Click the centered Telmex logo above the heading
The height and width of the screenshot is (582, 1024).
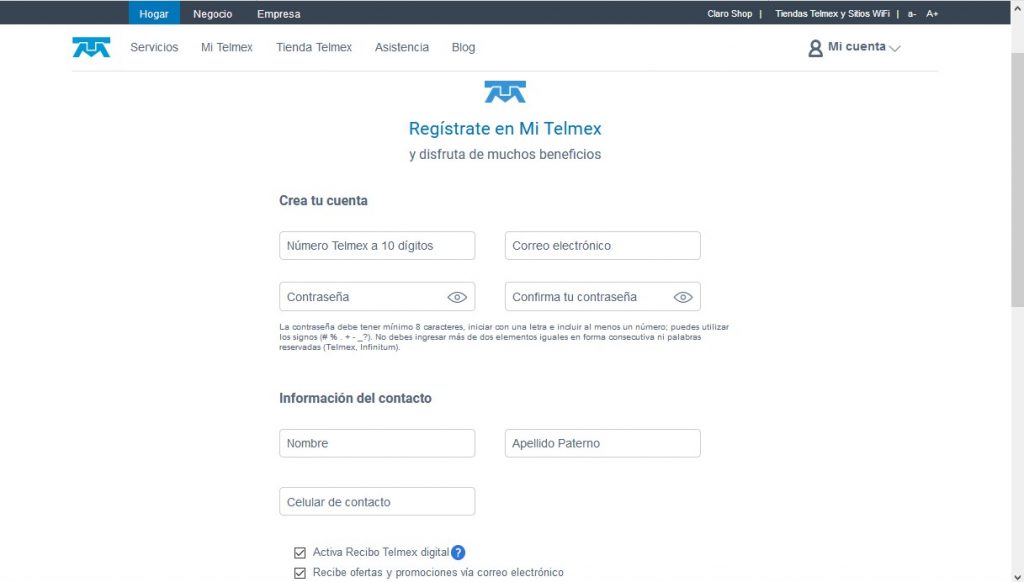[505, 92]
